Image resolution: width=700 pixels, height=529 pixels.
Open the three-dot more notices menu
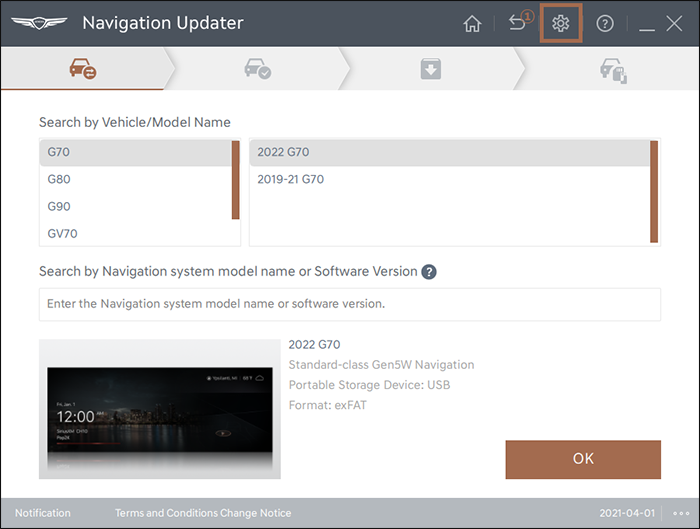click(x=681, y=513)
